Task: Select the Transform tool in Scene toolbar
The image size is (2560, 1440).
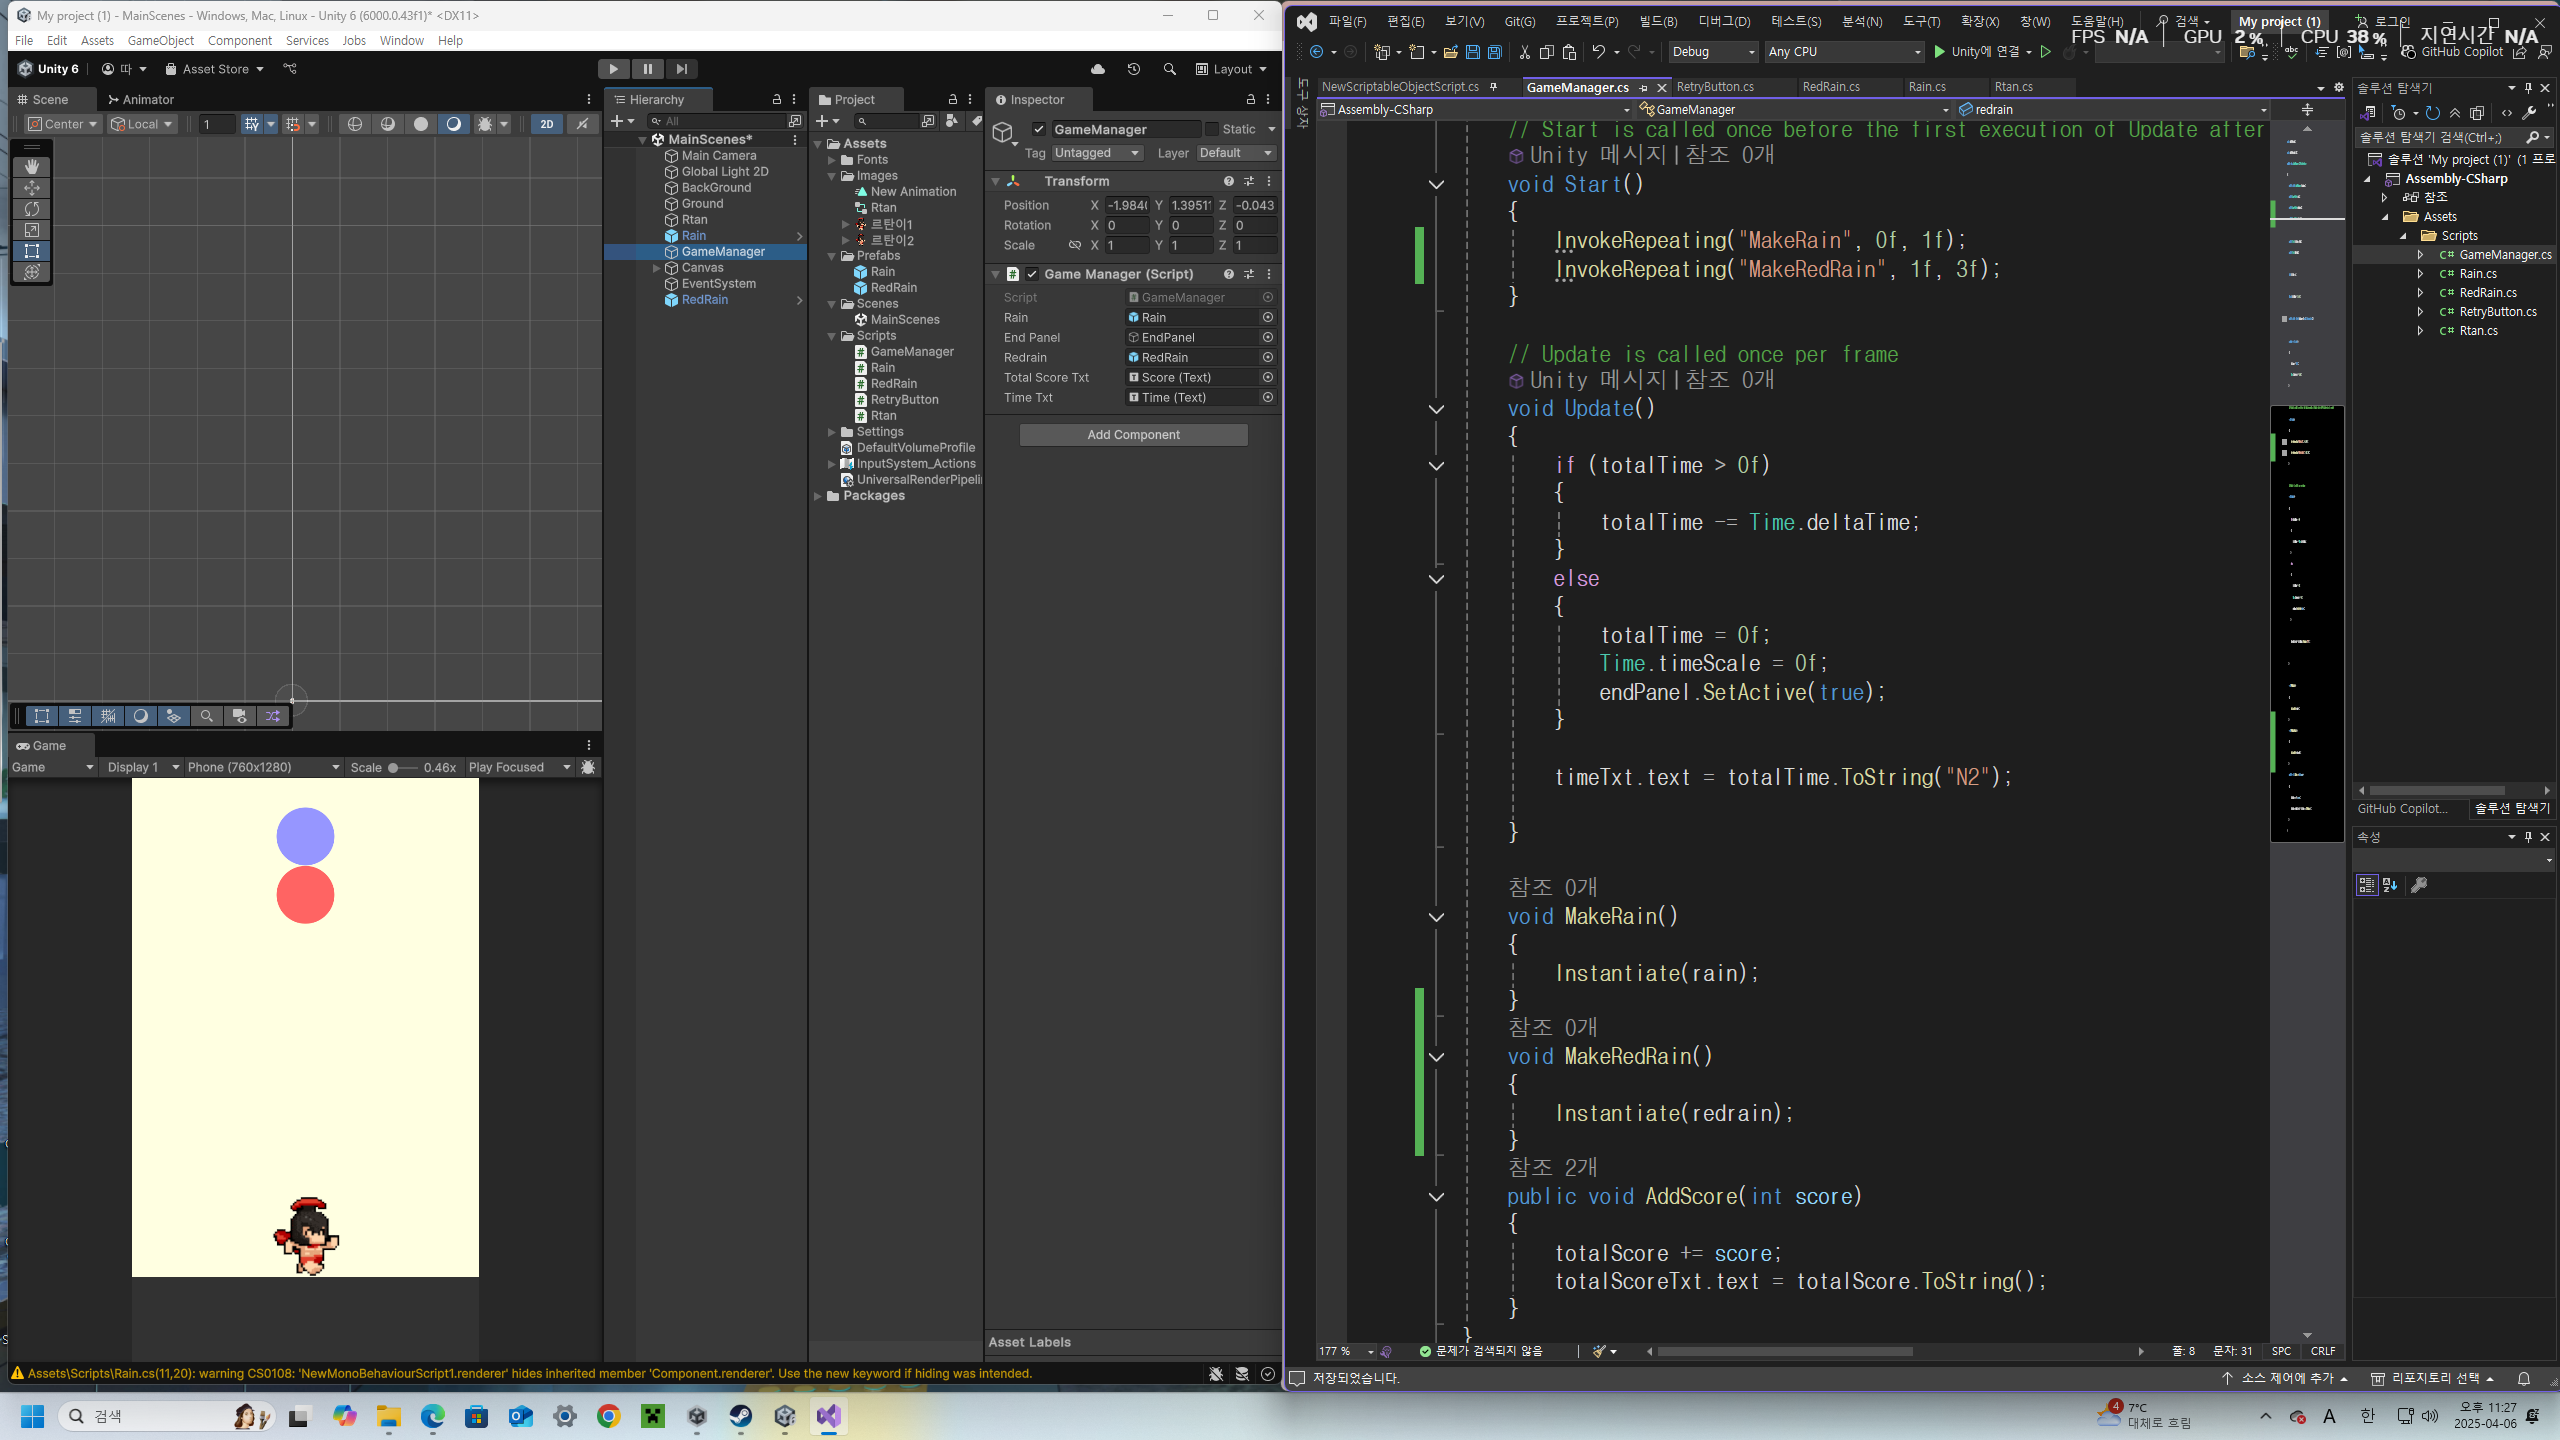Action: (32, 272)
